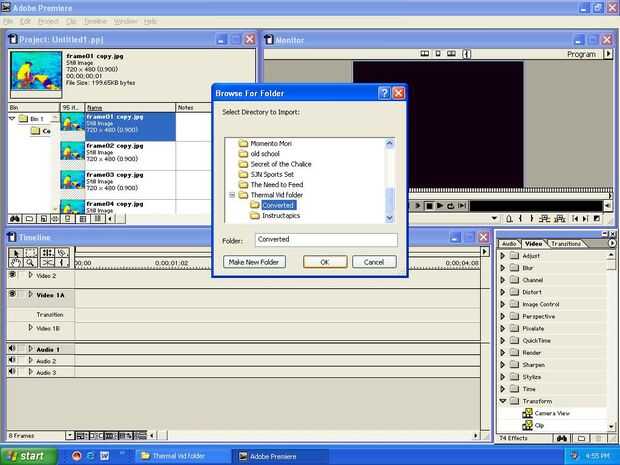Click the Create Item icon in Project window
620x465 pixels.
tap(43, 219)
